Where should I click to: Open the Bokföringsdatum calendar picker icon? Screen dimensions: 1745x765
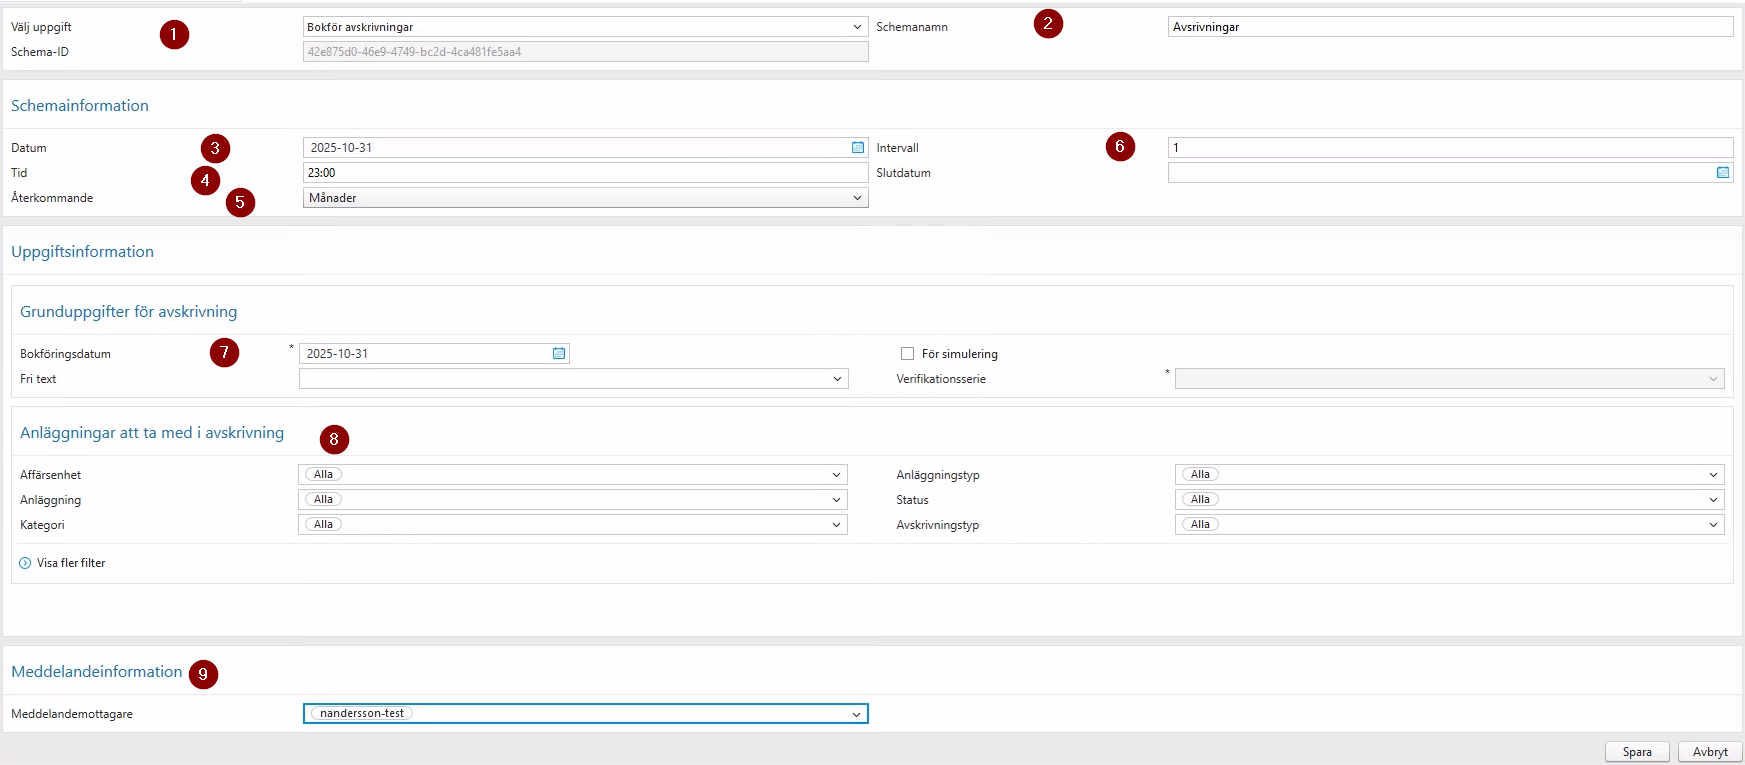point(559,354)
